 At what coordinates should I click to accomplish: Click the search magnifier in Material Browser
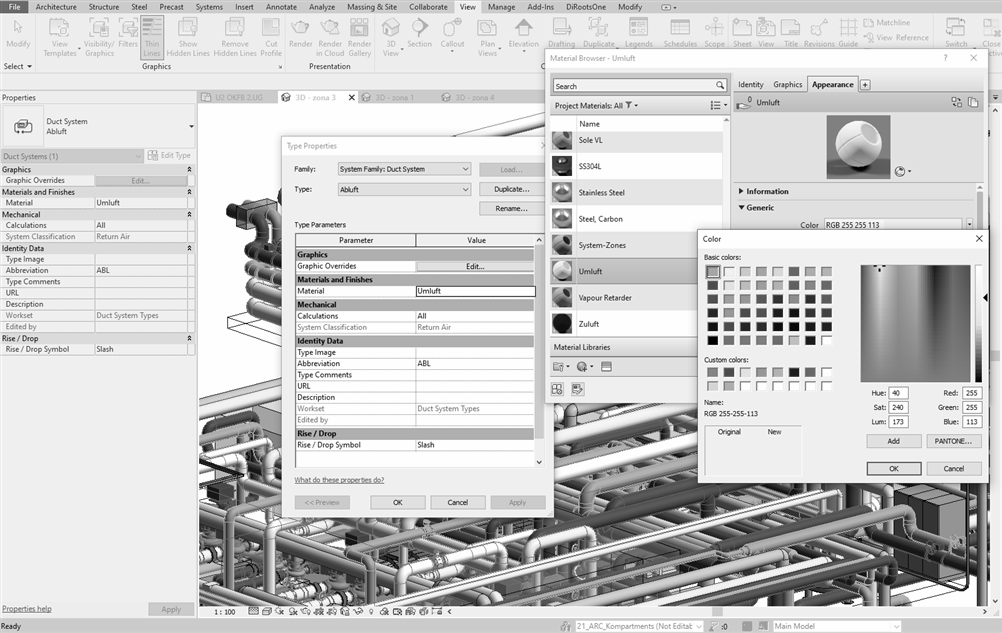719,86
